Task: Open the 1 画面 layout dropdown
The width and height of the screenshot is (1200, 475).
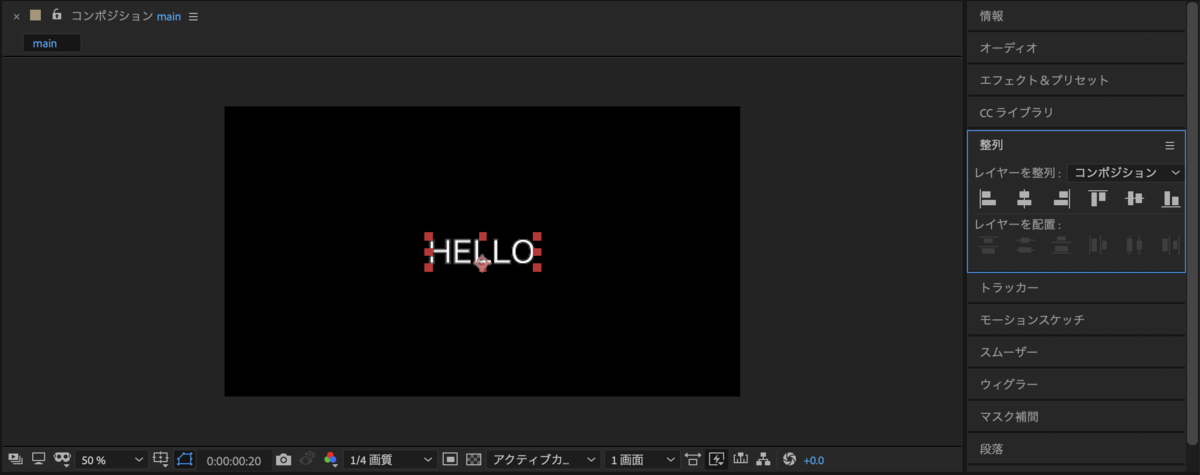Action: point(642,460)
